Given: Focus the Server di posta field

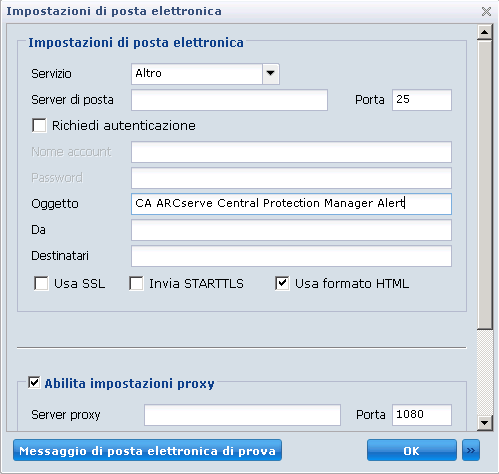Looking at the screenshot, I should click(x=229, y=100).
